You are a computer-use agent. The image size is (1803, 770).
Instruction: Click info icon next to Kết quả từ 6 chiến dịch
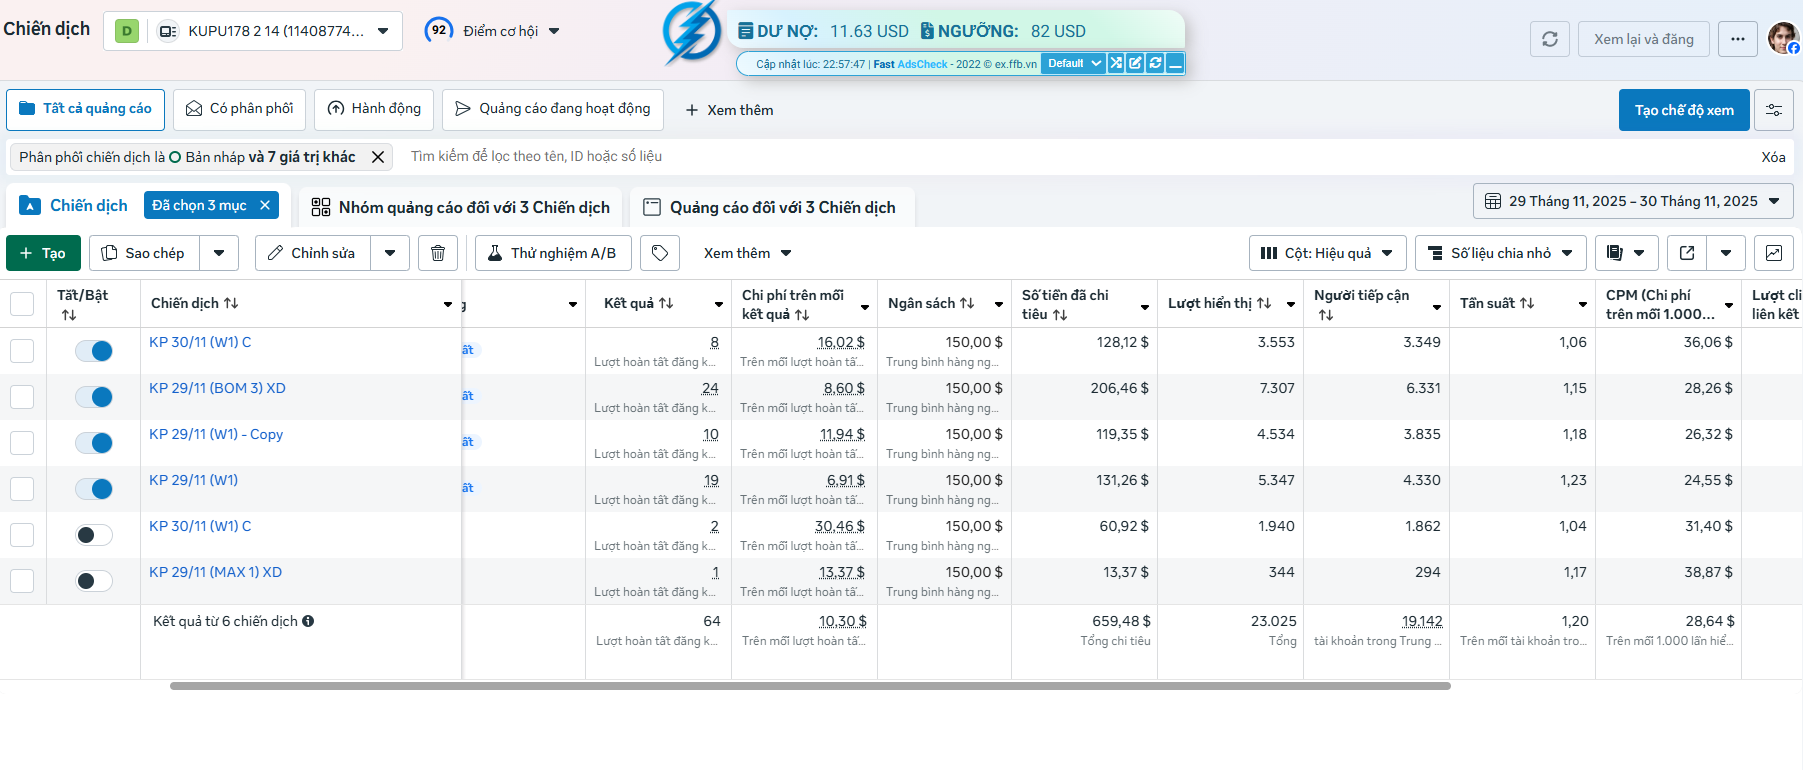pos(308,621)
